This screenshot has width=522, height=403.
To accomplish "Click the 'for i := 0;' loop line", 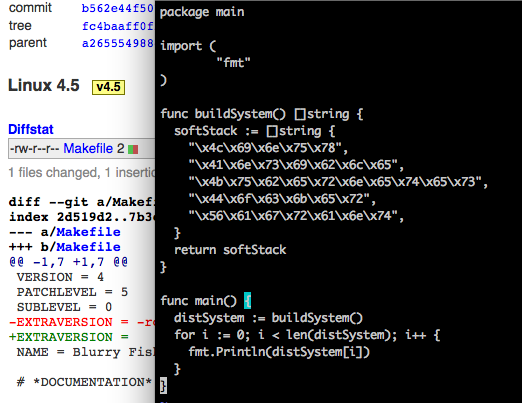I will click(307, 335).
